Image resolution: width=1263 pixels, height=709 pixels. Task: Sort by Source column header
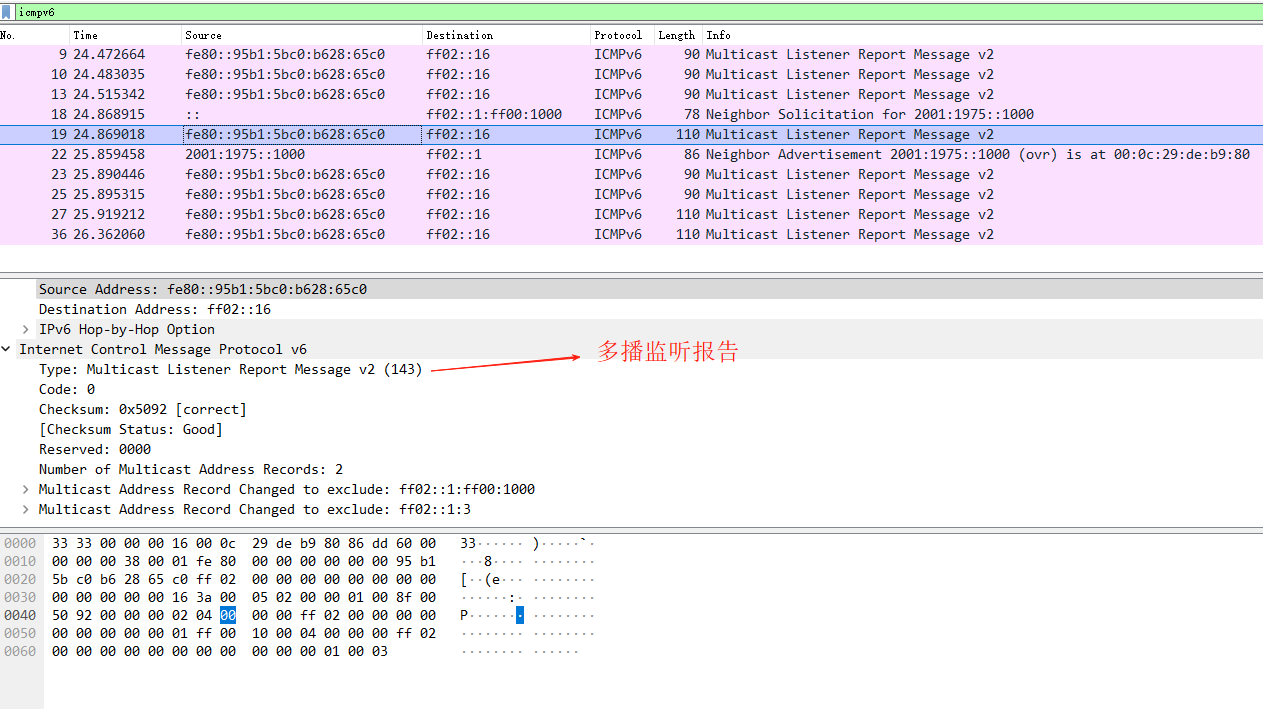(x=302, y=35)
